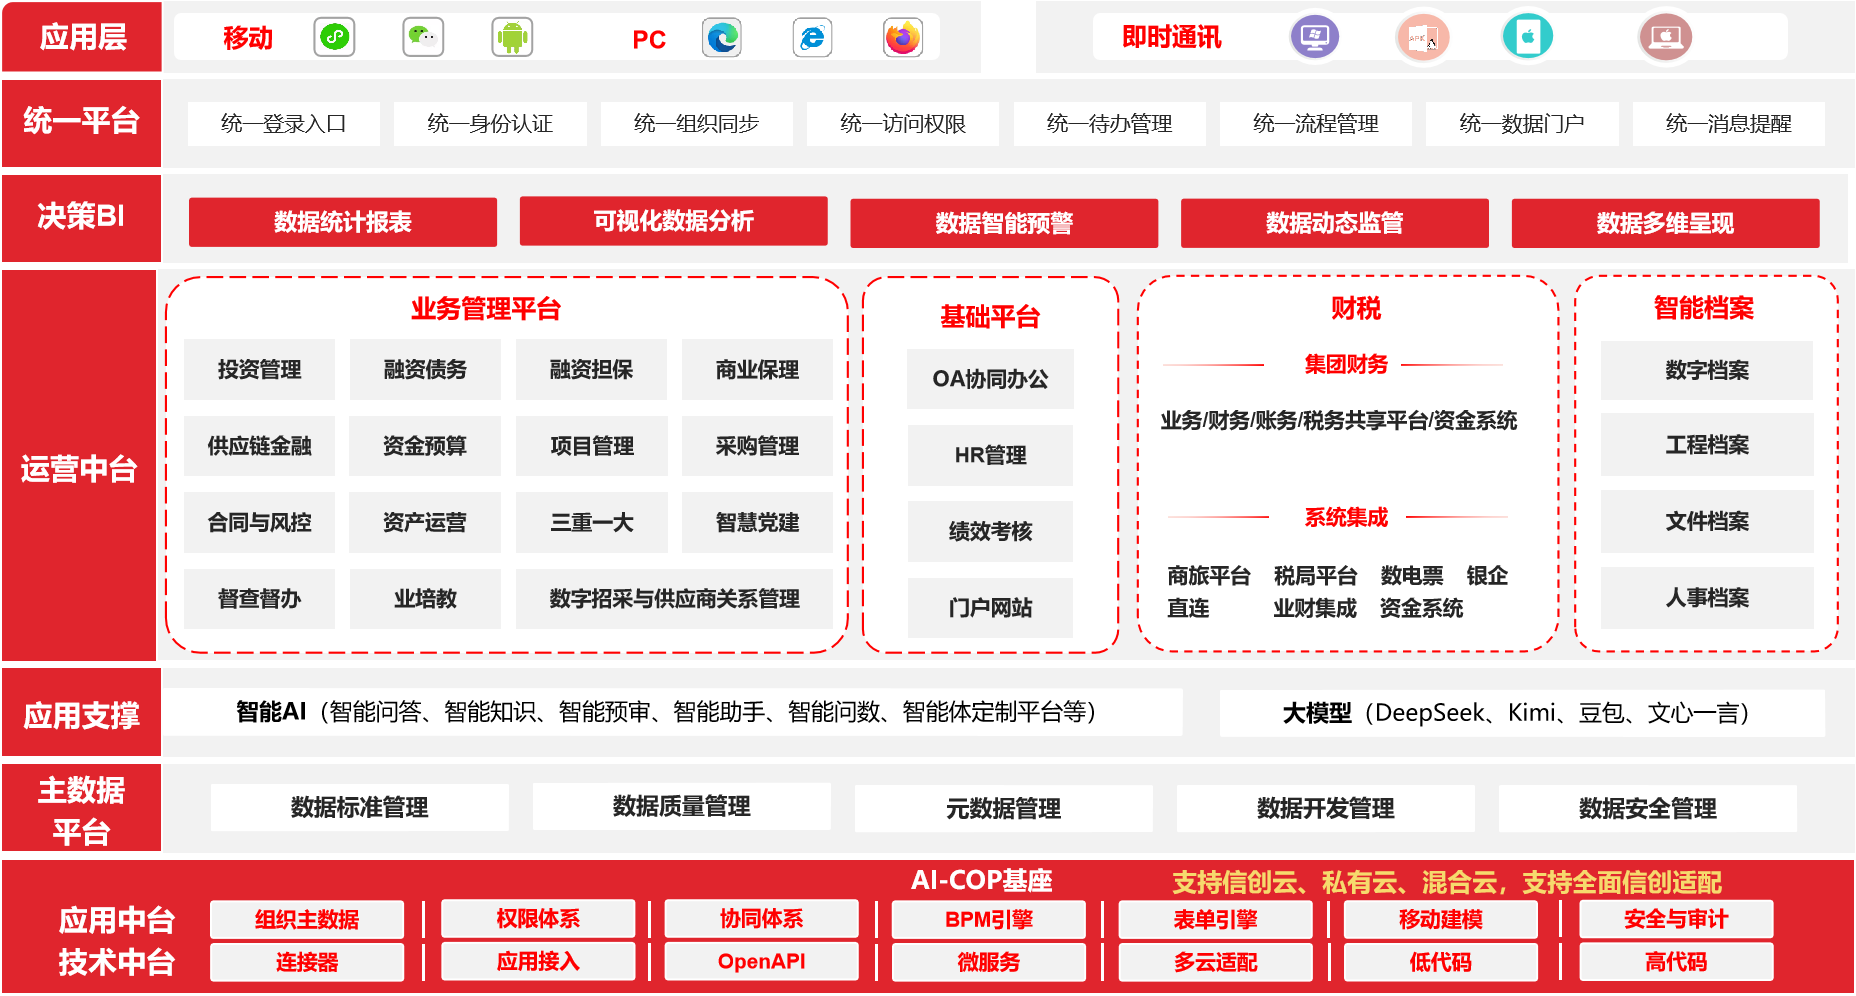Click the 投资管理 module tile
This screenshot has height=996, width=1856.
260,370
